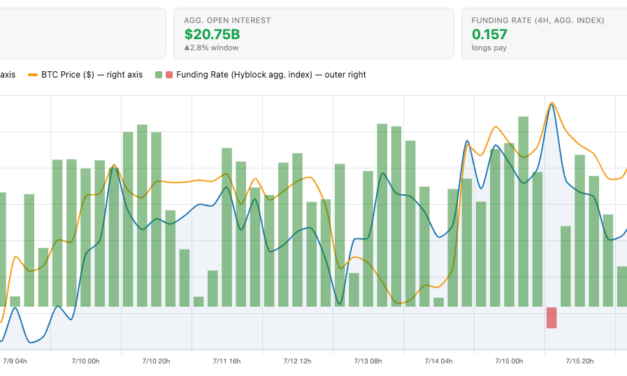Click the red negative funding rate bar
Screen dimensions: 627x376
click(551, 318)
